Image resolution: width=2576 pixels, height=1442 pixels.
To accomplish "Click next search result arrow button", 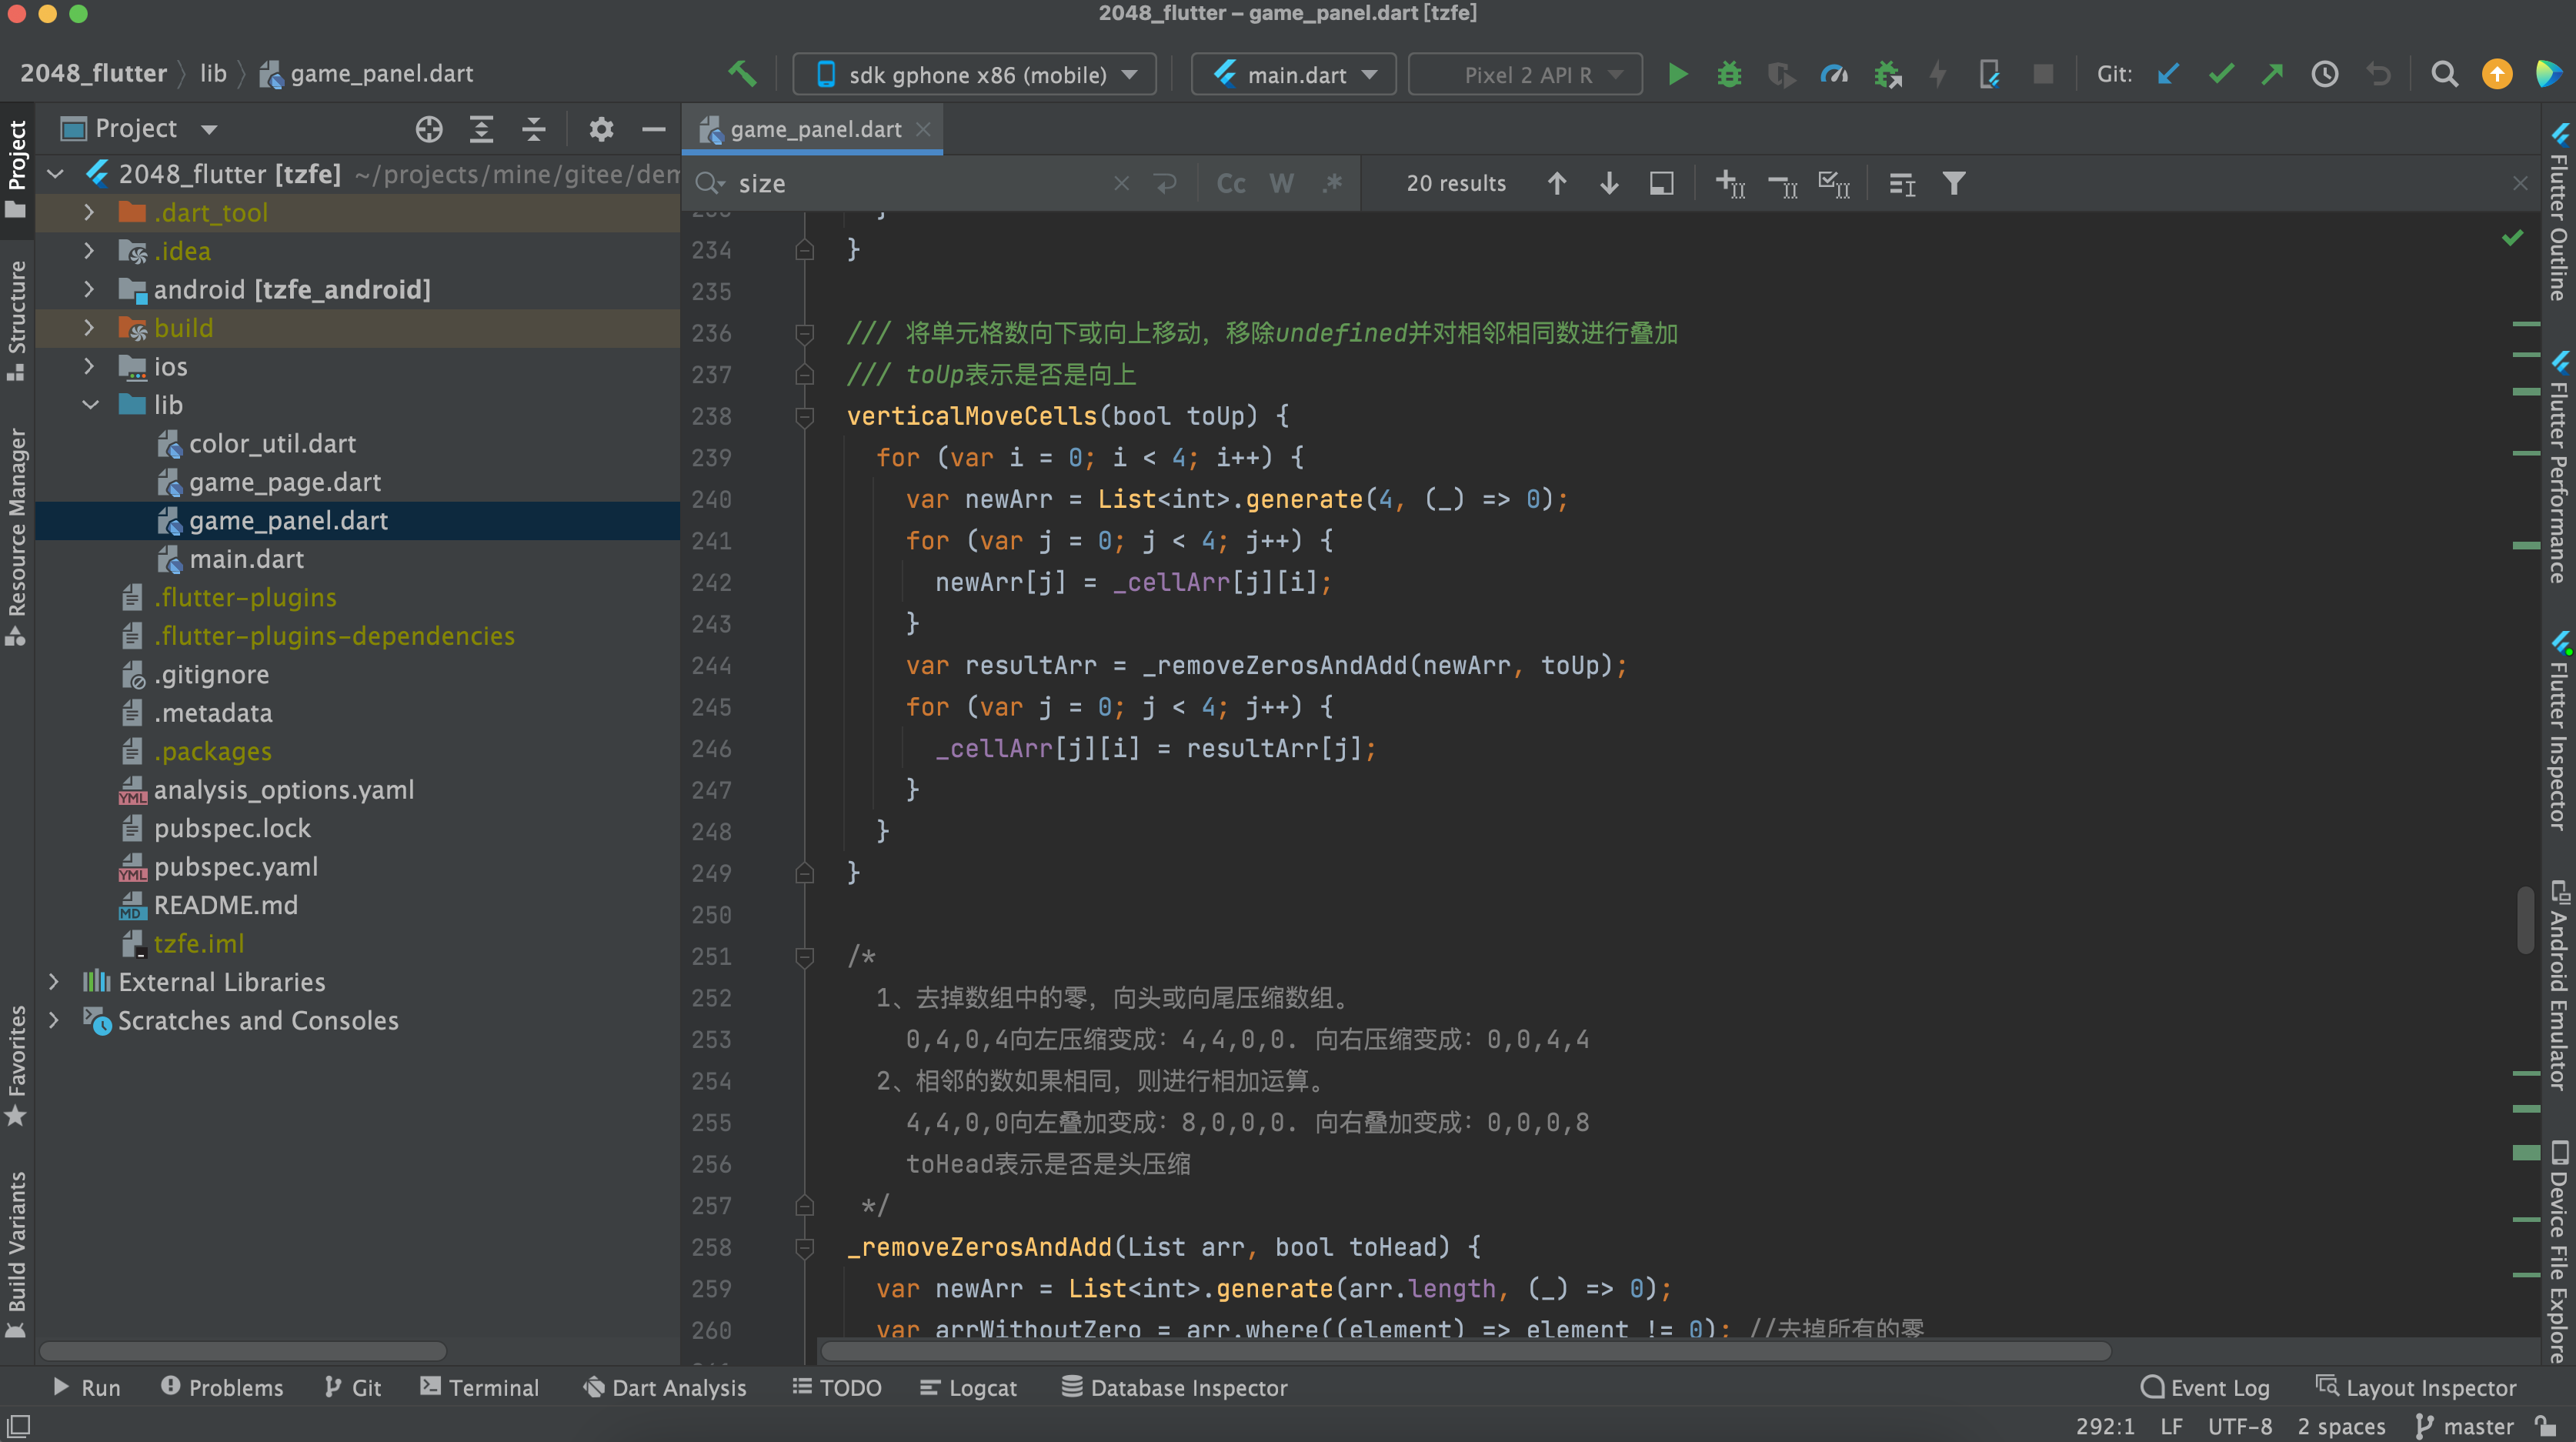I will (x=1608, y=184).
